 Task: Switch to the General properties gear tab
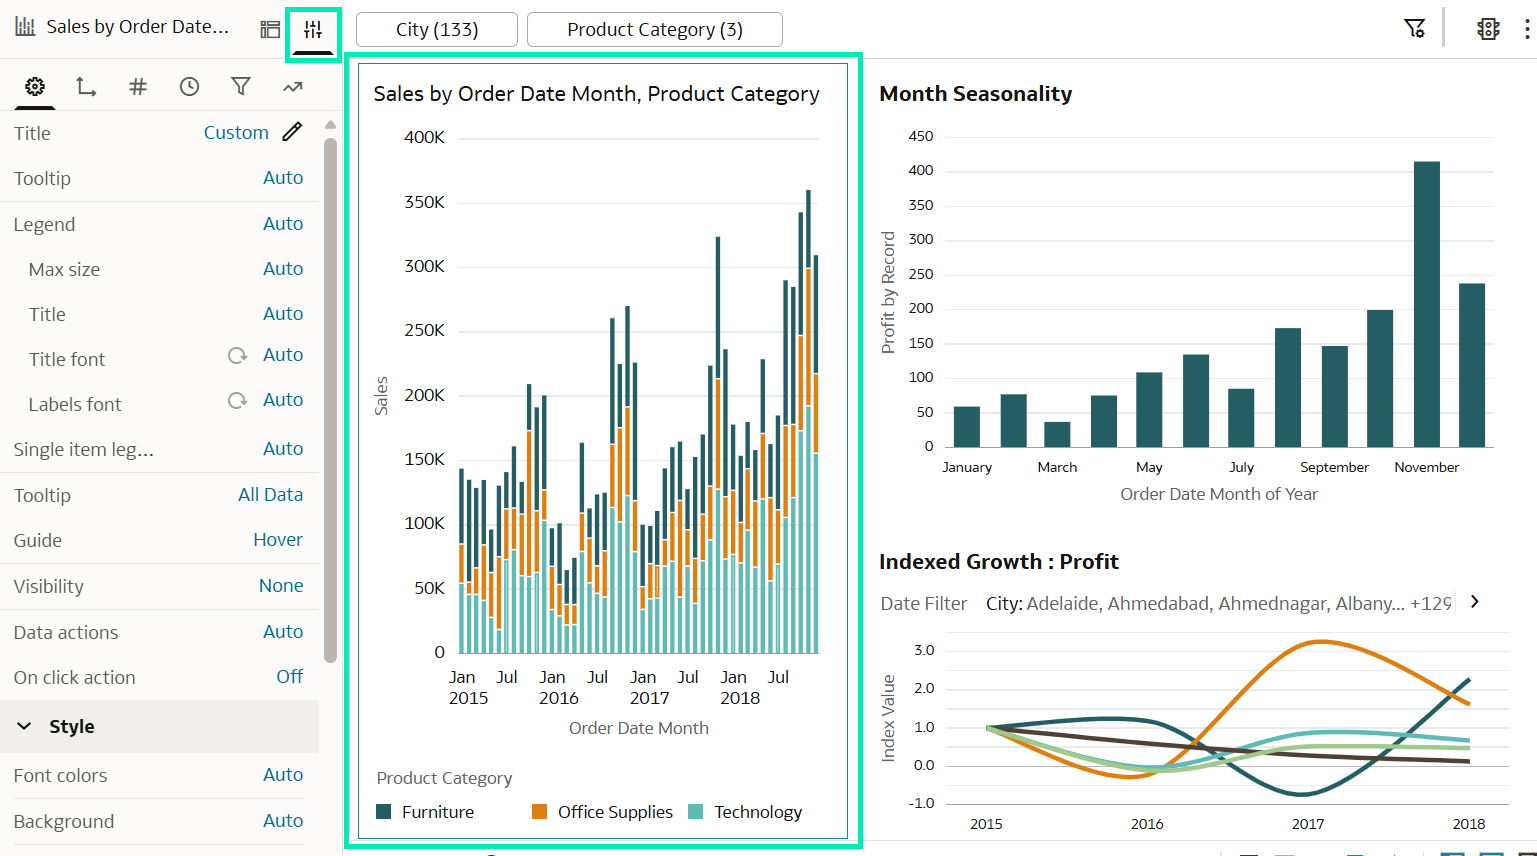pos(35,87)
